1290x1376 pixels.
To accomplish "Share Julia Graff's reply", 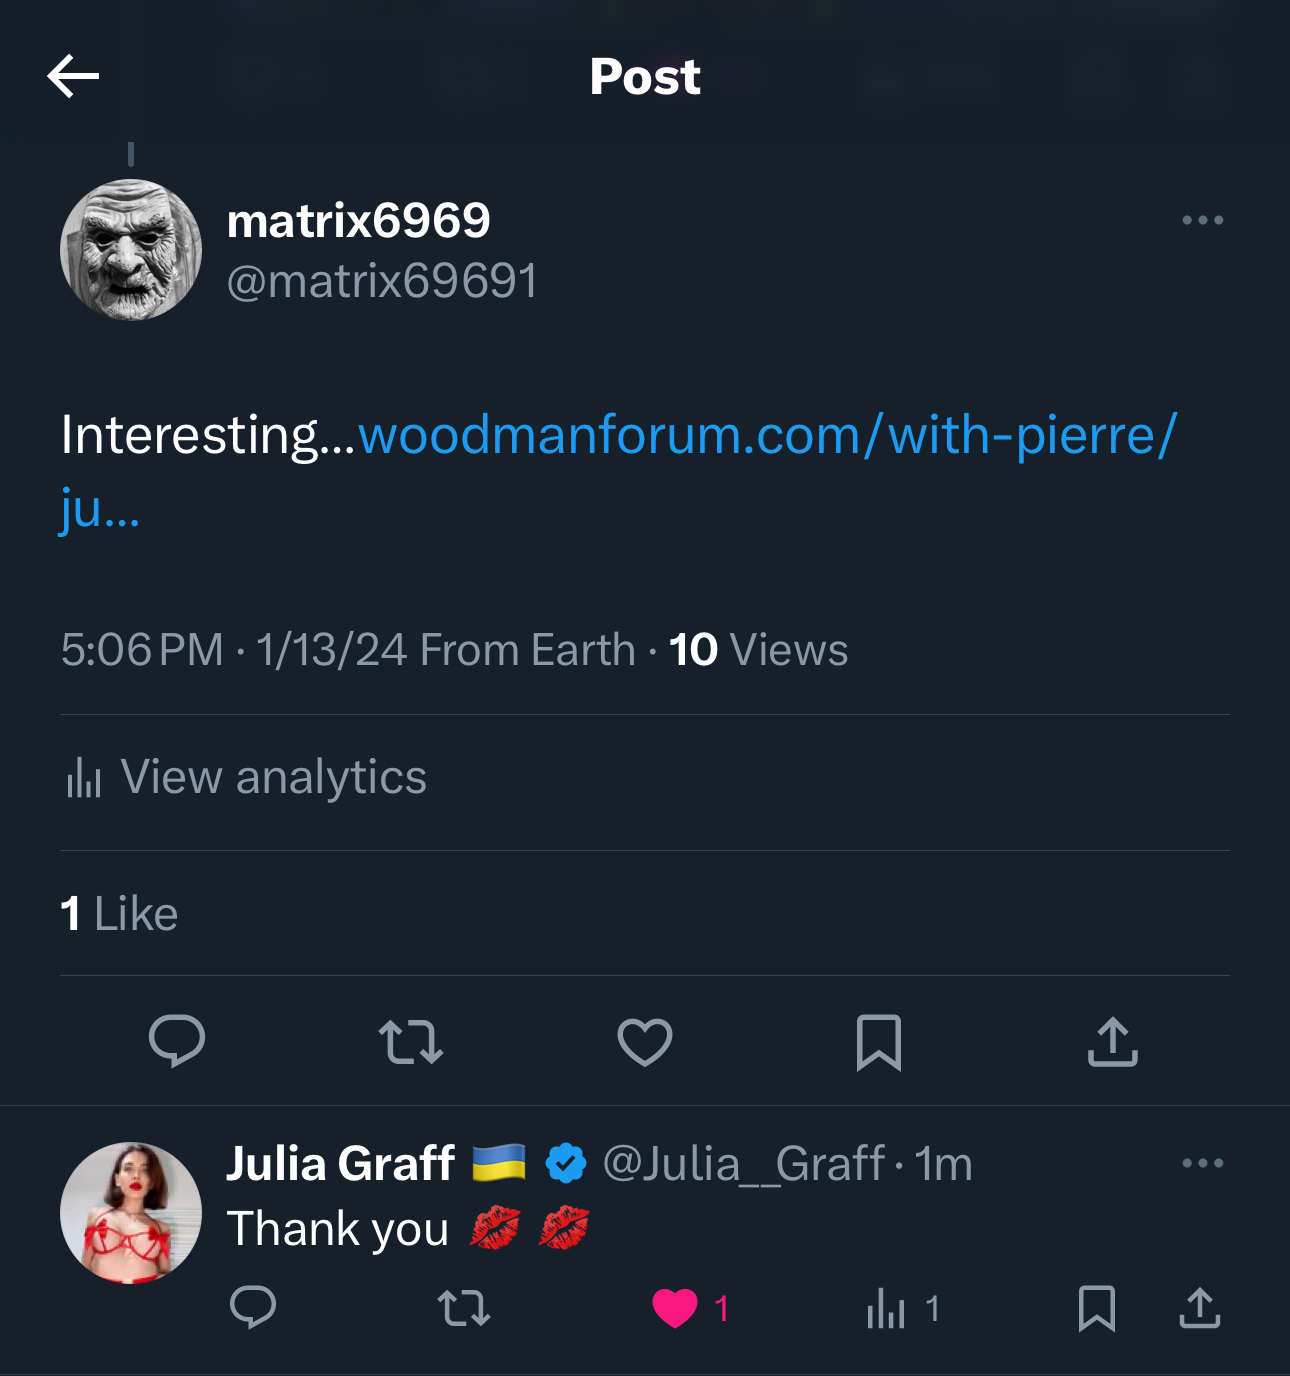I will [x=1200, y=1307].
